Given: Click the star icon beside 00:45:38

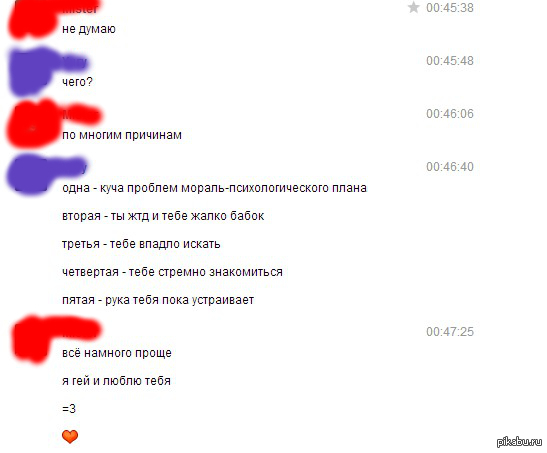Looking at the screenshot, I should (413, 7).
